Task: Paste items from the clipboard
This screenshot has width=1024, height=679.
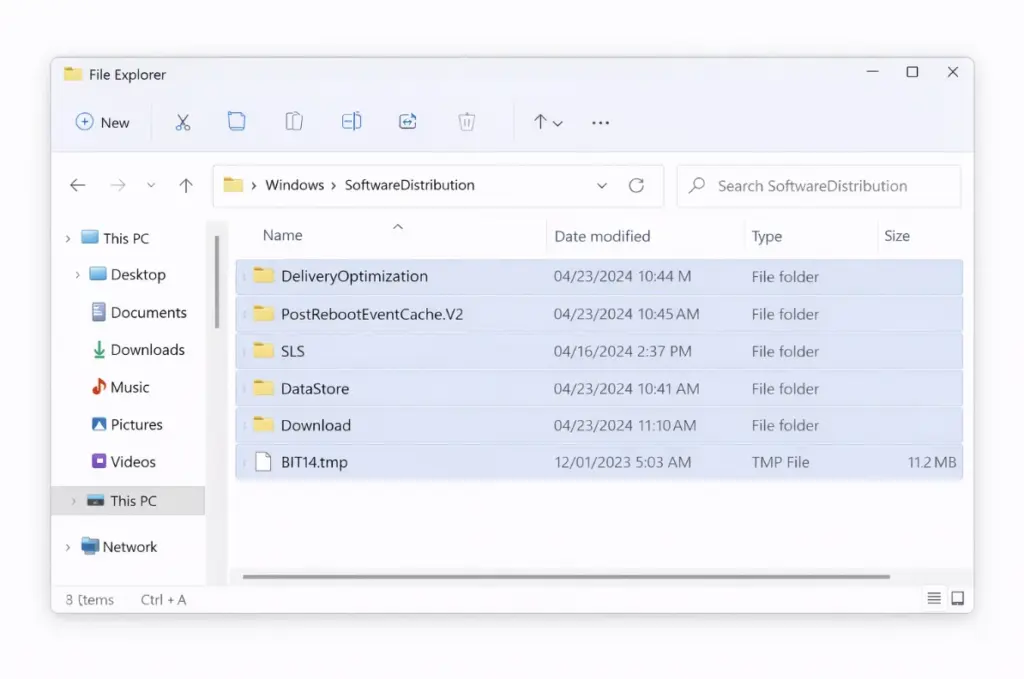Action: 294,121
